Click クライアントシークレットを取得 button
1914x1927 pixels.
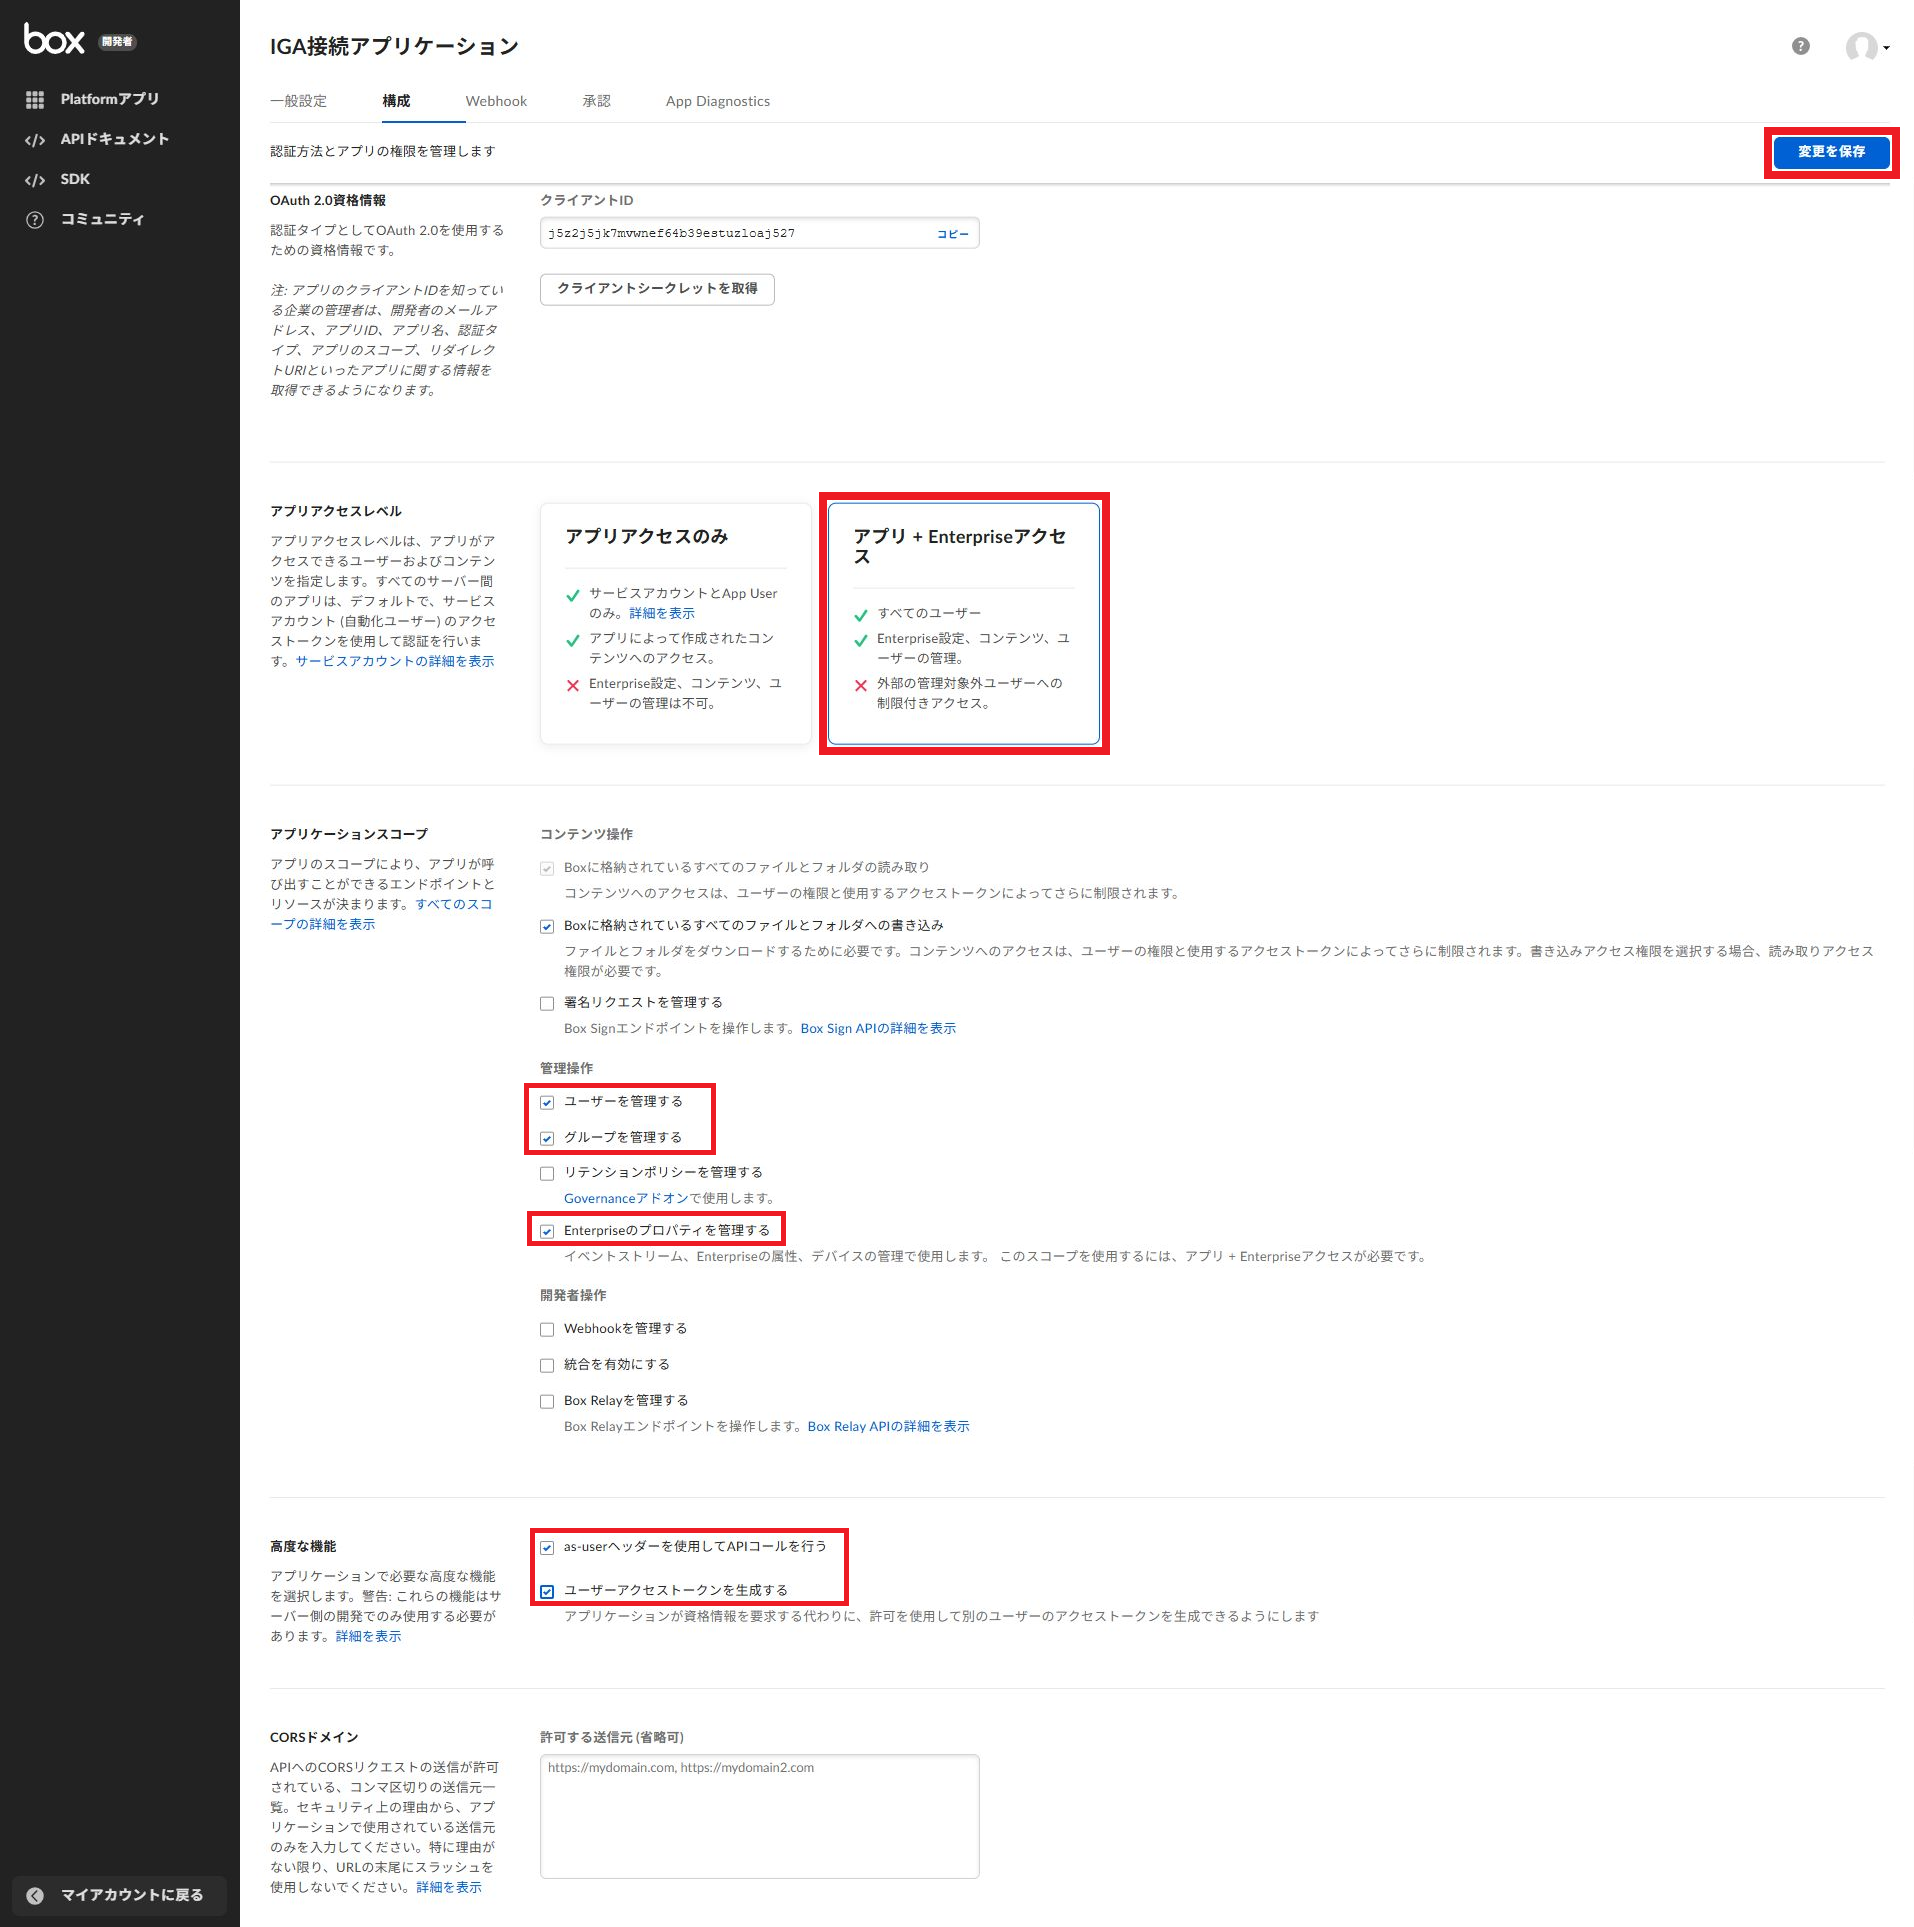click(x=657, y=289)
